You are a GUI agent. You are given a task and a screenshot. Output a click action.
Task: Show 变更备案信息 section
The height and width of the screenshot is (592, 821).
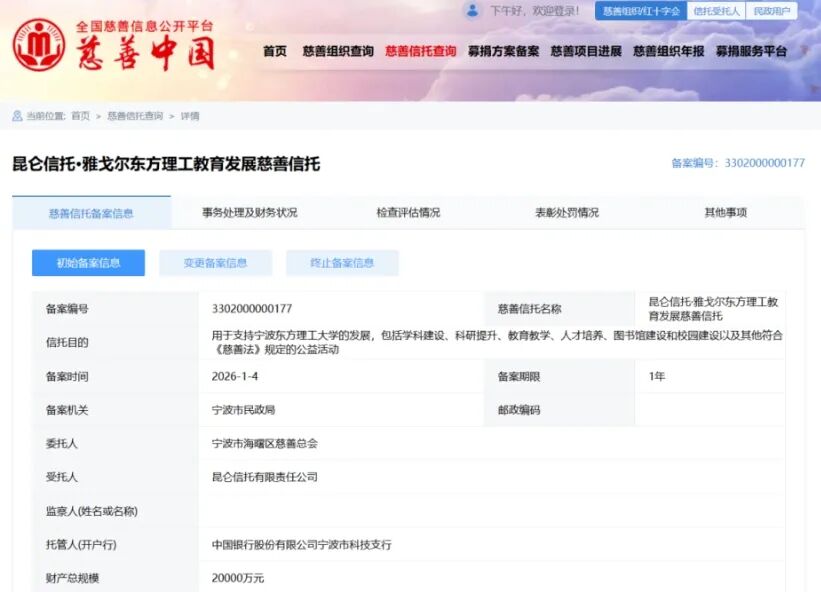215,263
